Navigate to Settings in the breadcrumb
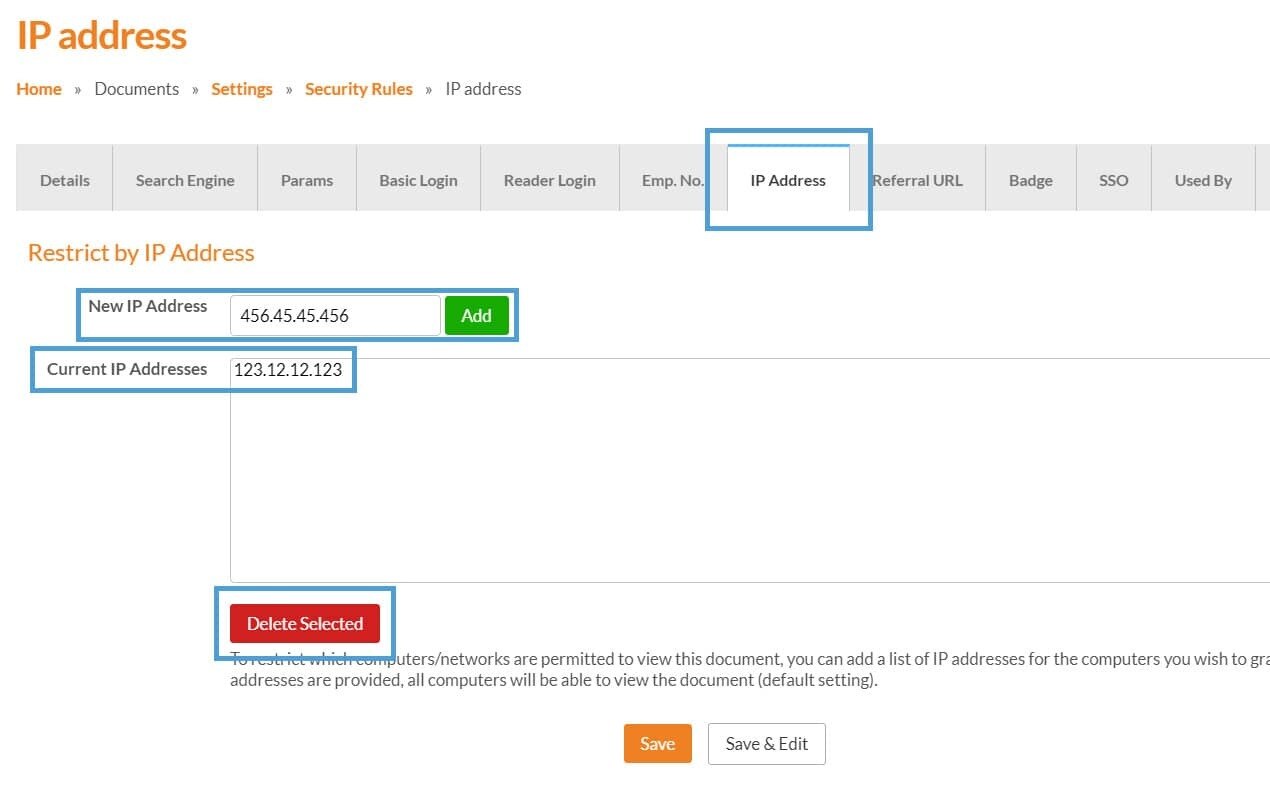1270x789 pixels. [x=242, y=89]
